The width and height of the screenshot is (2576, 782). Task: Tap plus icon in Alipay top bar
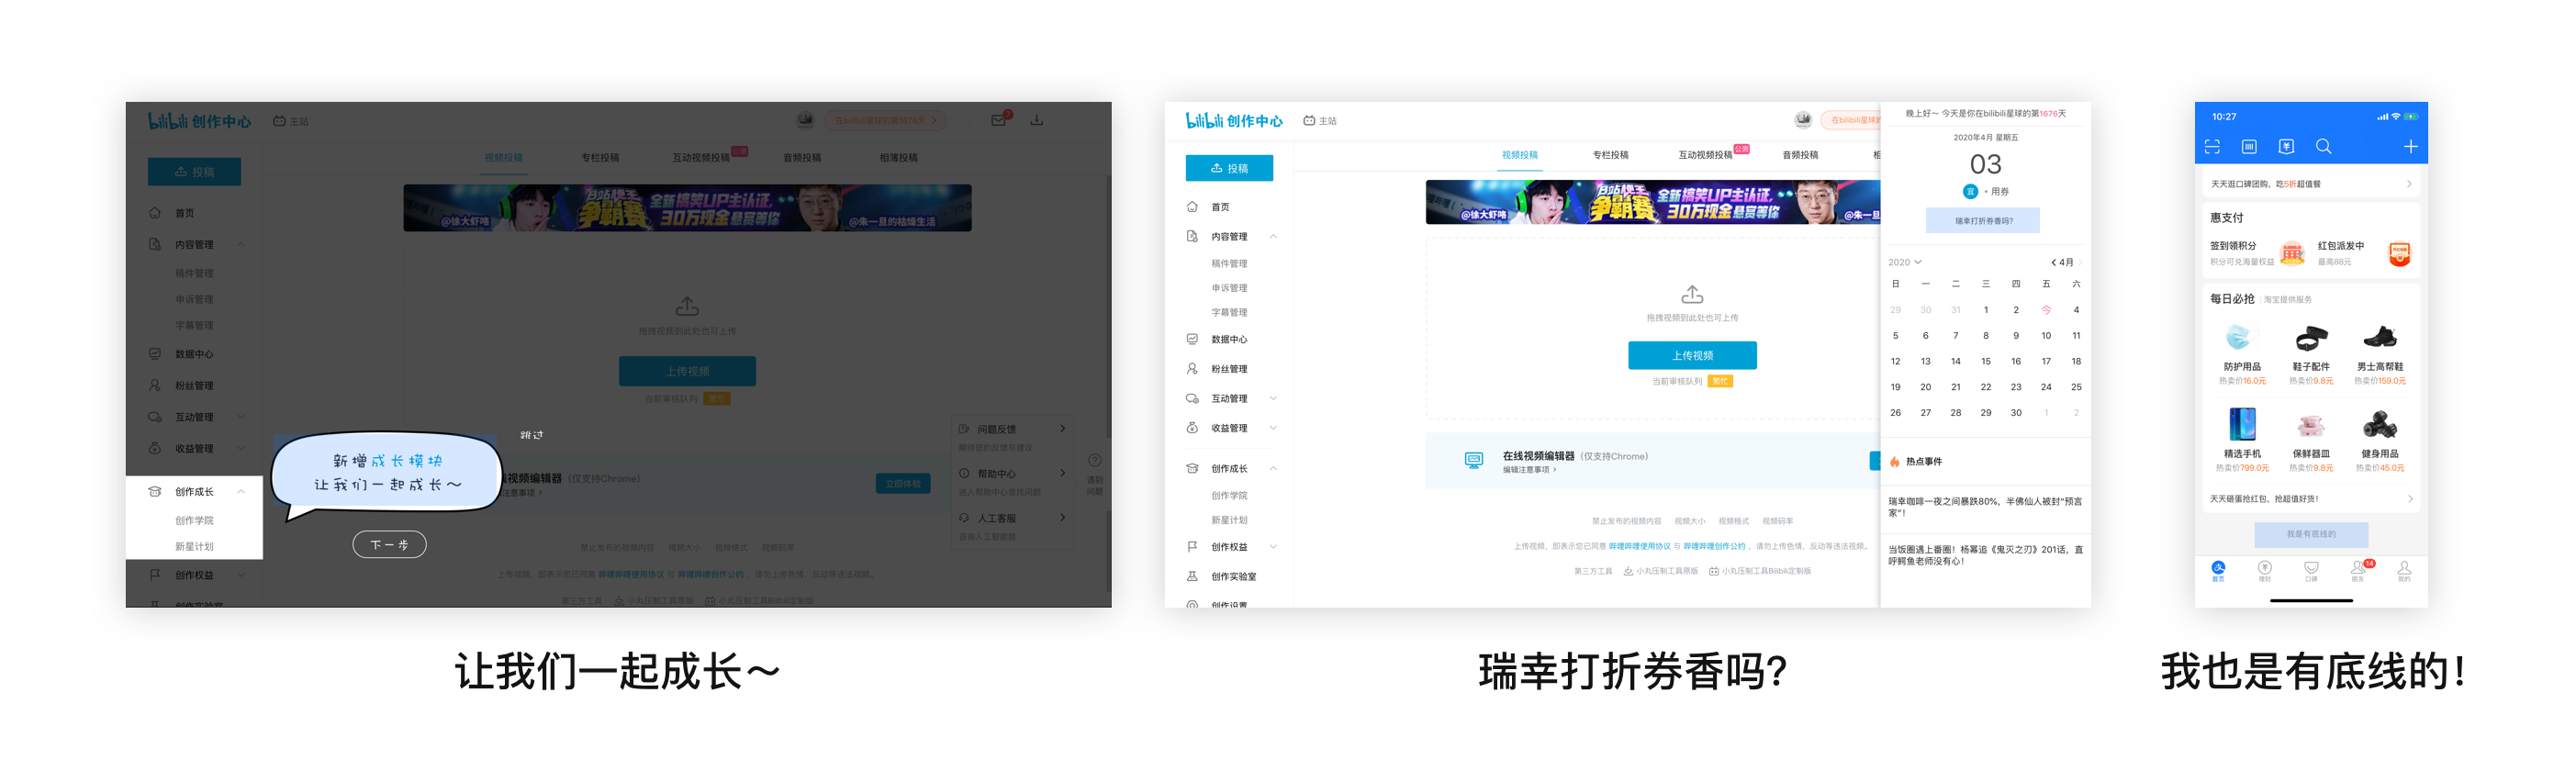[x=2410, y=147]
